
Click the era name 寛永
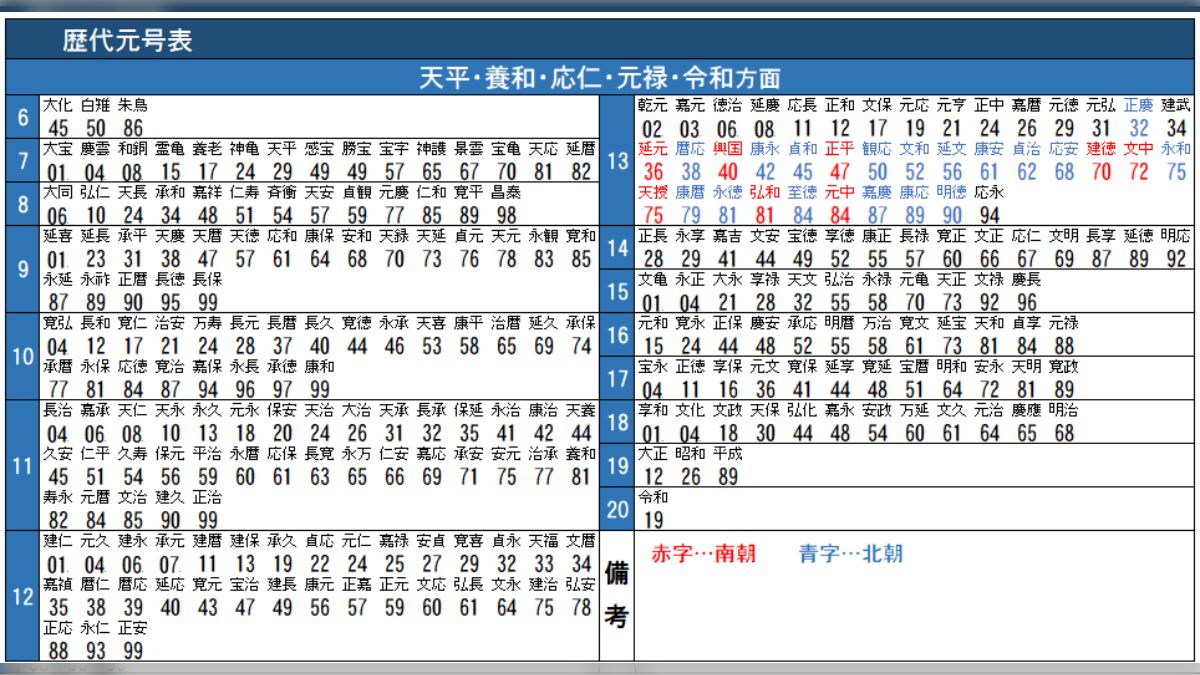690,323
